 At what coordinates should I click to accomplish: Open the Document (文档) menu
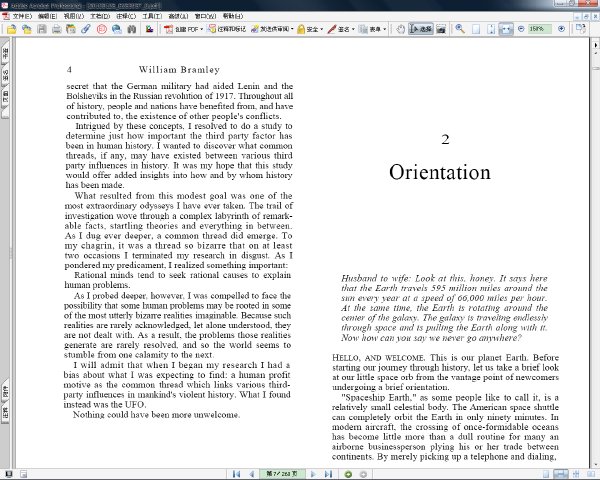[100, 16]
